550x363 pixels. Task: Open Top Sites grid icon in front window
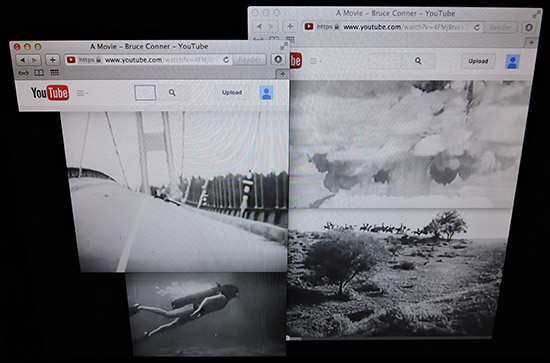point(54,73)
